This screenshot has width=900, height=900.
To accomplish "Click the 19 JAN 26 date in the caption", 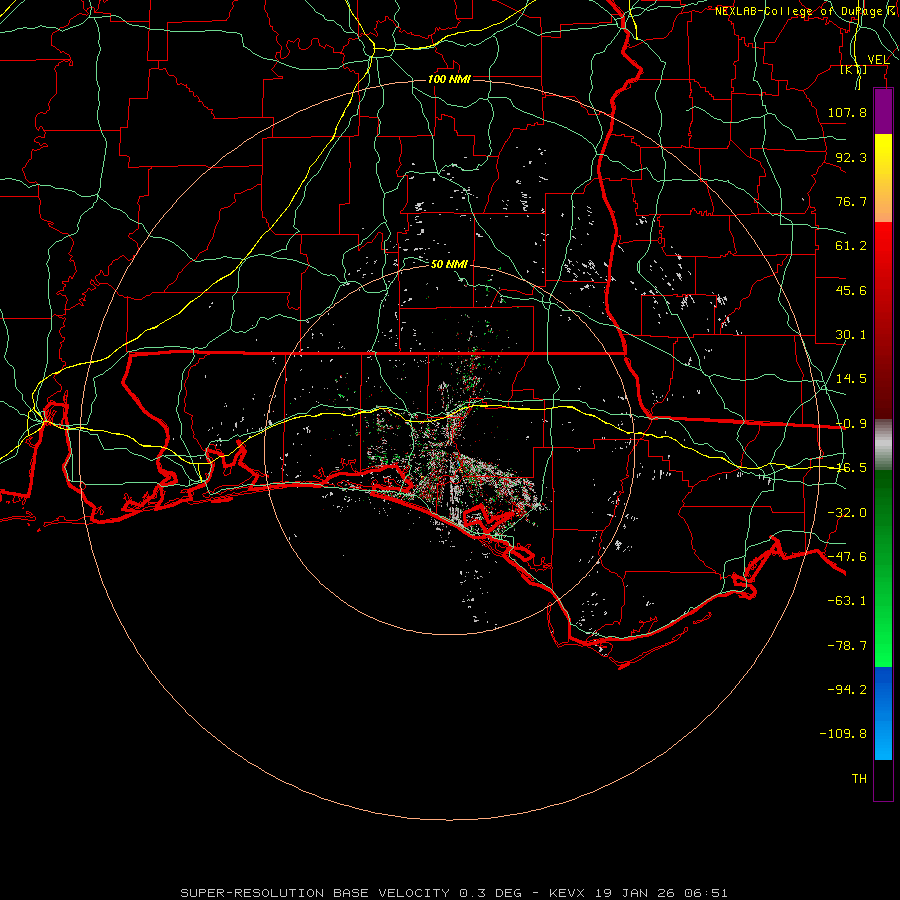I will click(635, 893).
